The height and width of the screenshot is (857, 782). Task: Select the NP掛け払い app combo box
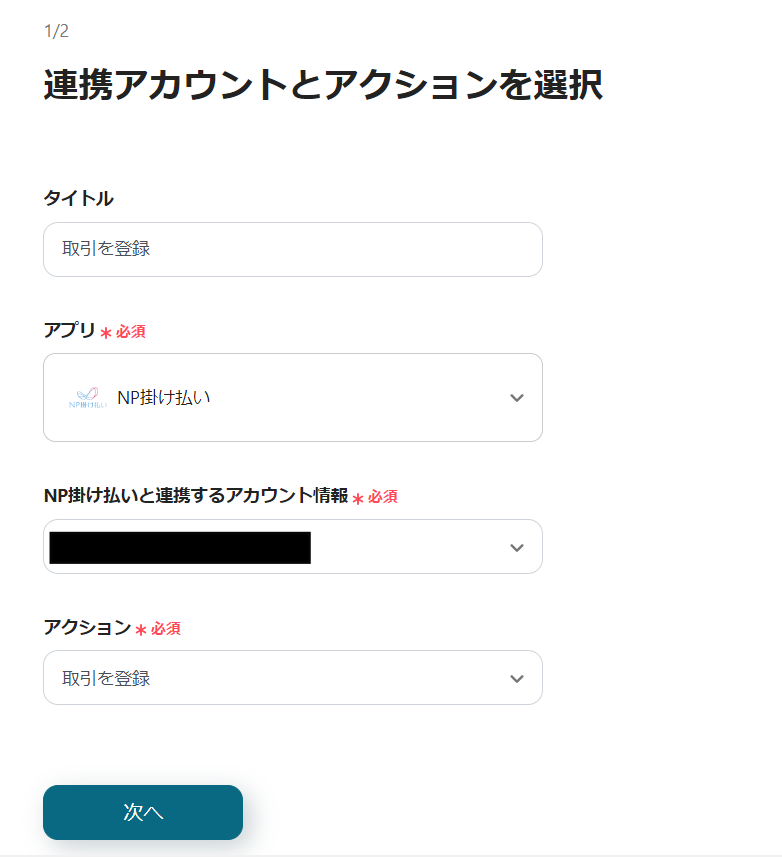(x=293, y=397)
